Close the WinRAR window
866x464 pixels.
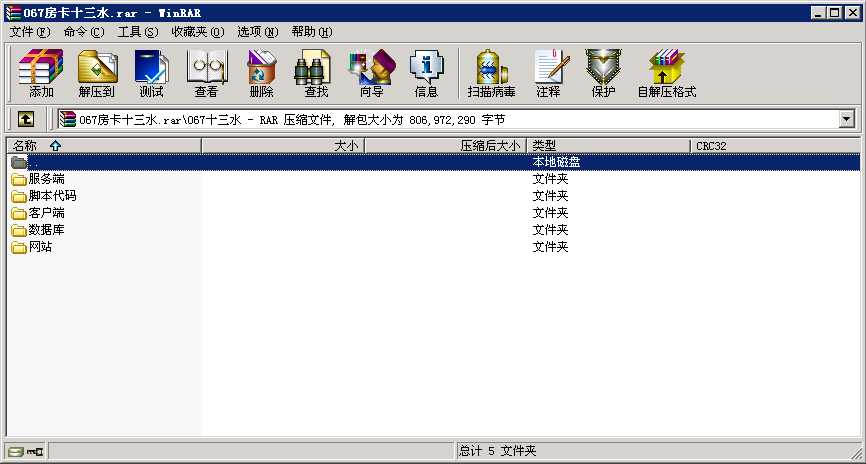852,13
